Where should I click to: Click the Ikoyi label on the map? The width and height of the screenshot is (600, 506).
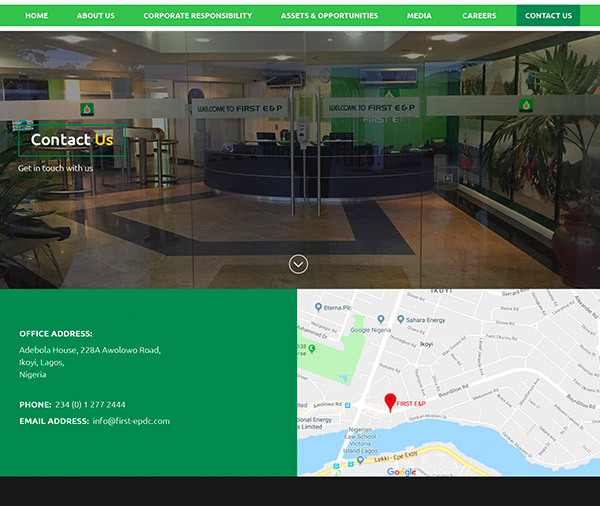[426, 344]
